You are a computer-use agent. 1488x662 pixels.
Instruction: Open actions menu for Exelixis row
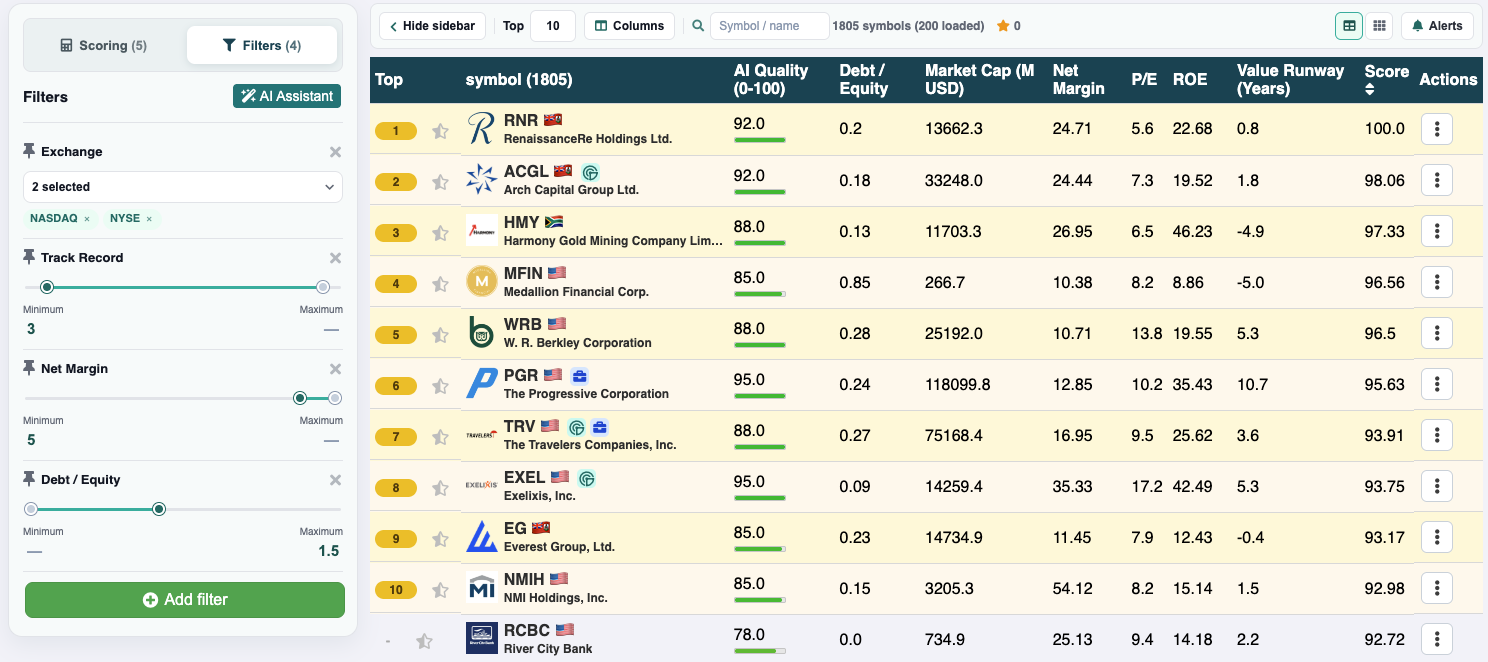pyautogui.click(x=1436, y=486)
